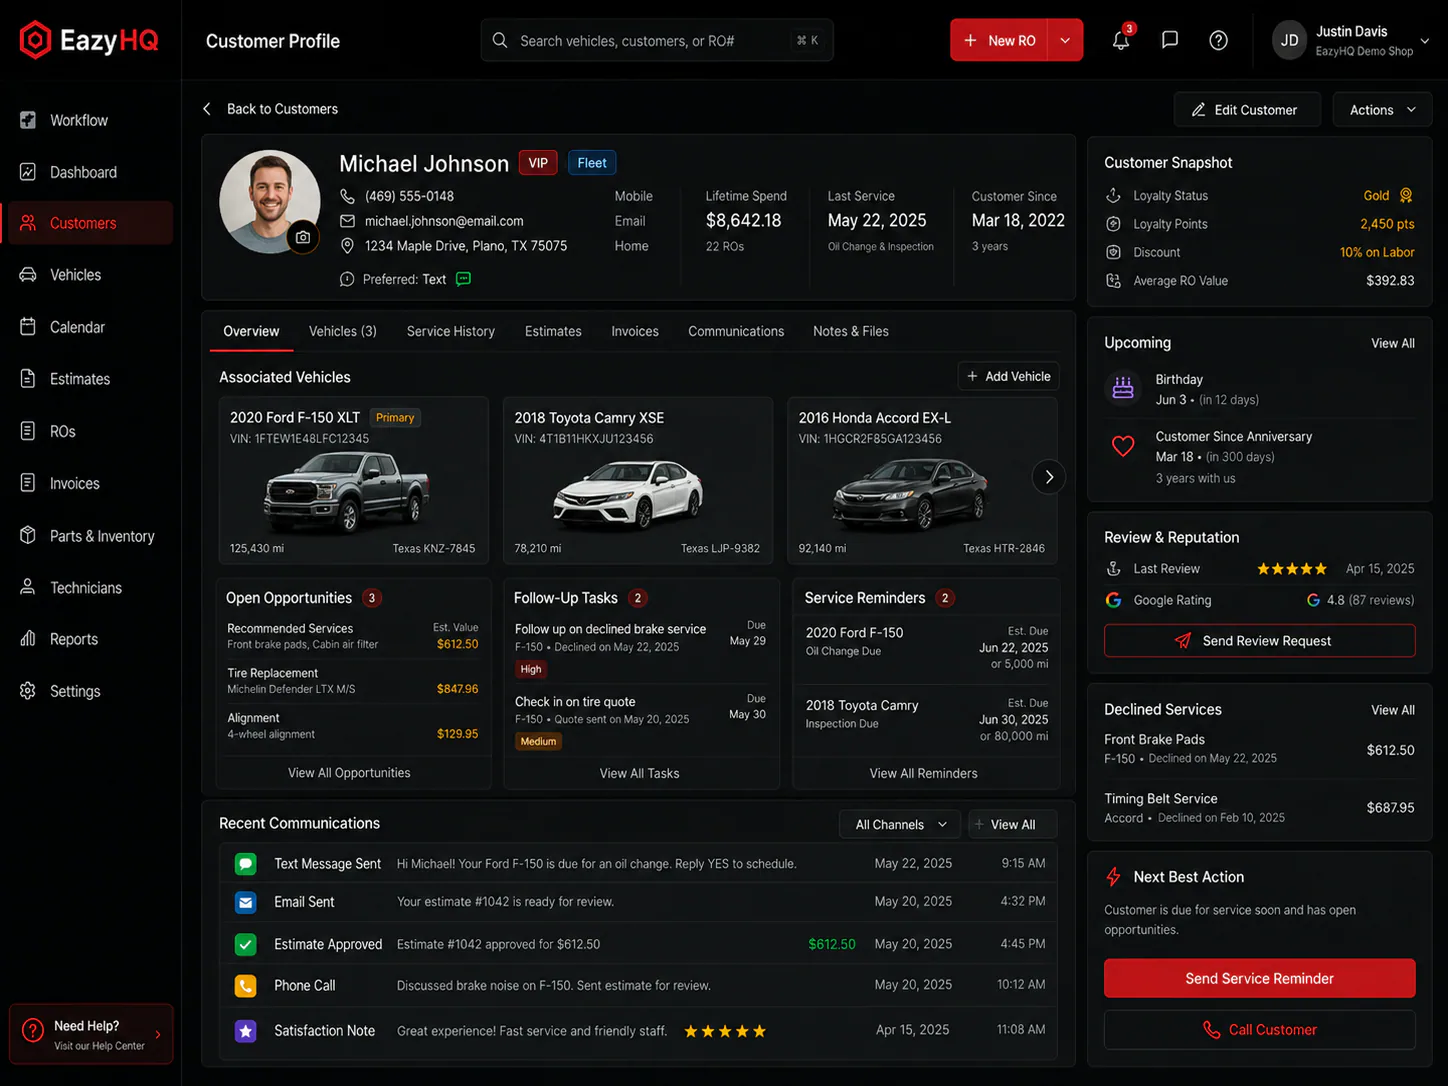Viewport: 1448px width, 1086px height.
Task: Select the Communications tab
Action: (736, 332)
